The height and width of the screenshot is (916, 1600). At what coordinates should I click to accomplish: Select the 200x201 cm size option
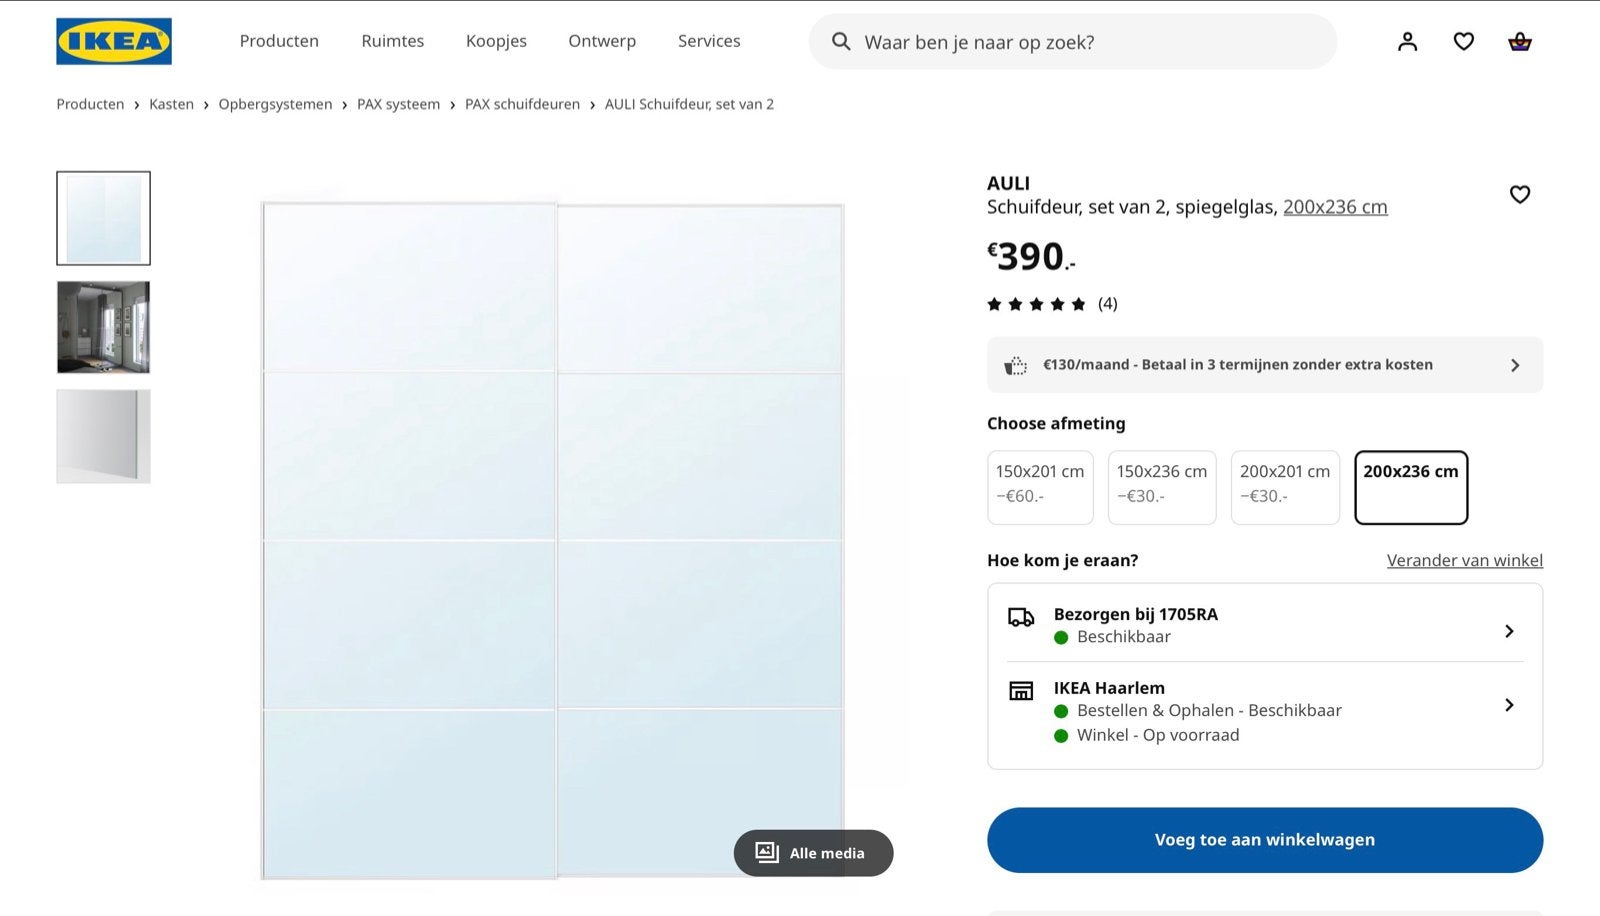(1285, 487)
